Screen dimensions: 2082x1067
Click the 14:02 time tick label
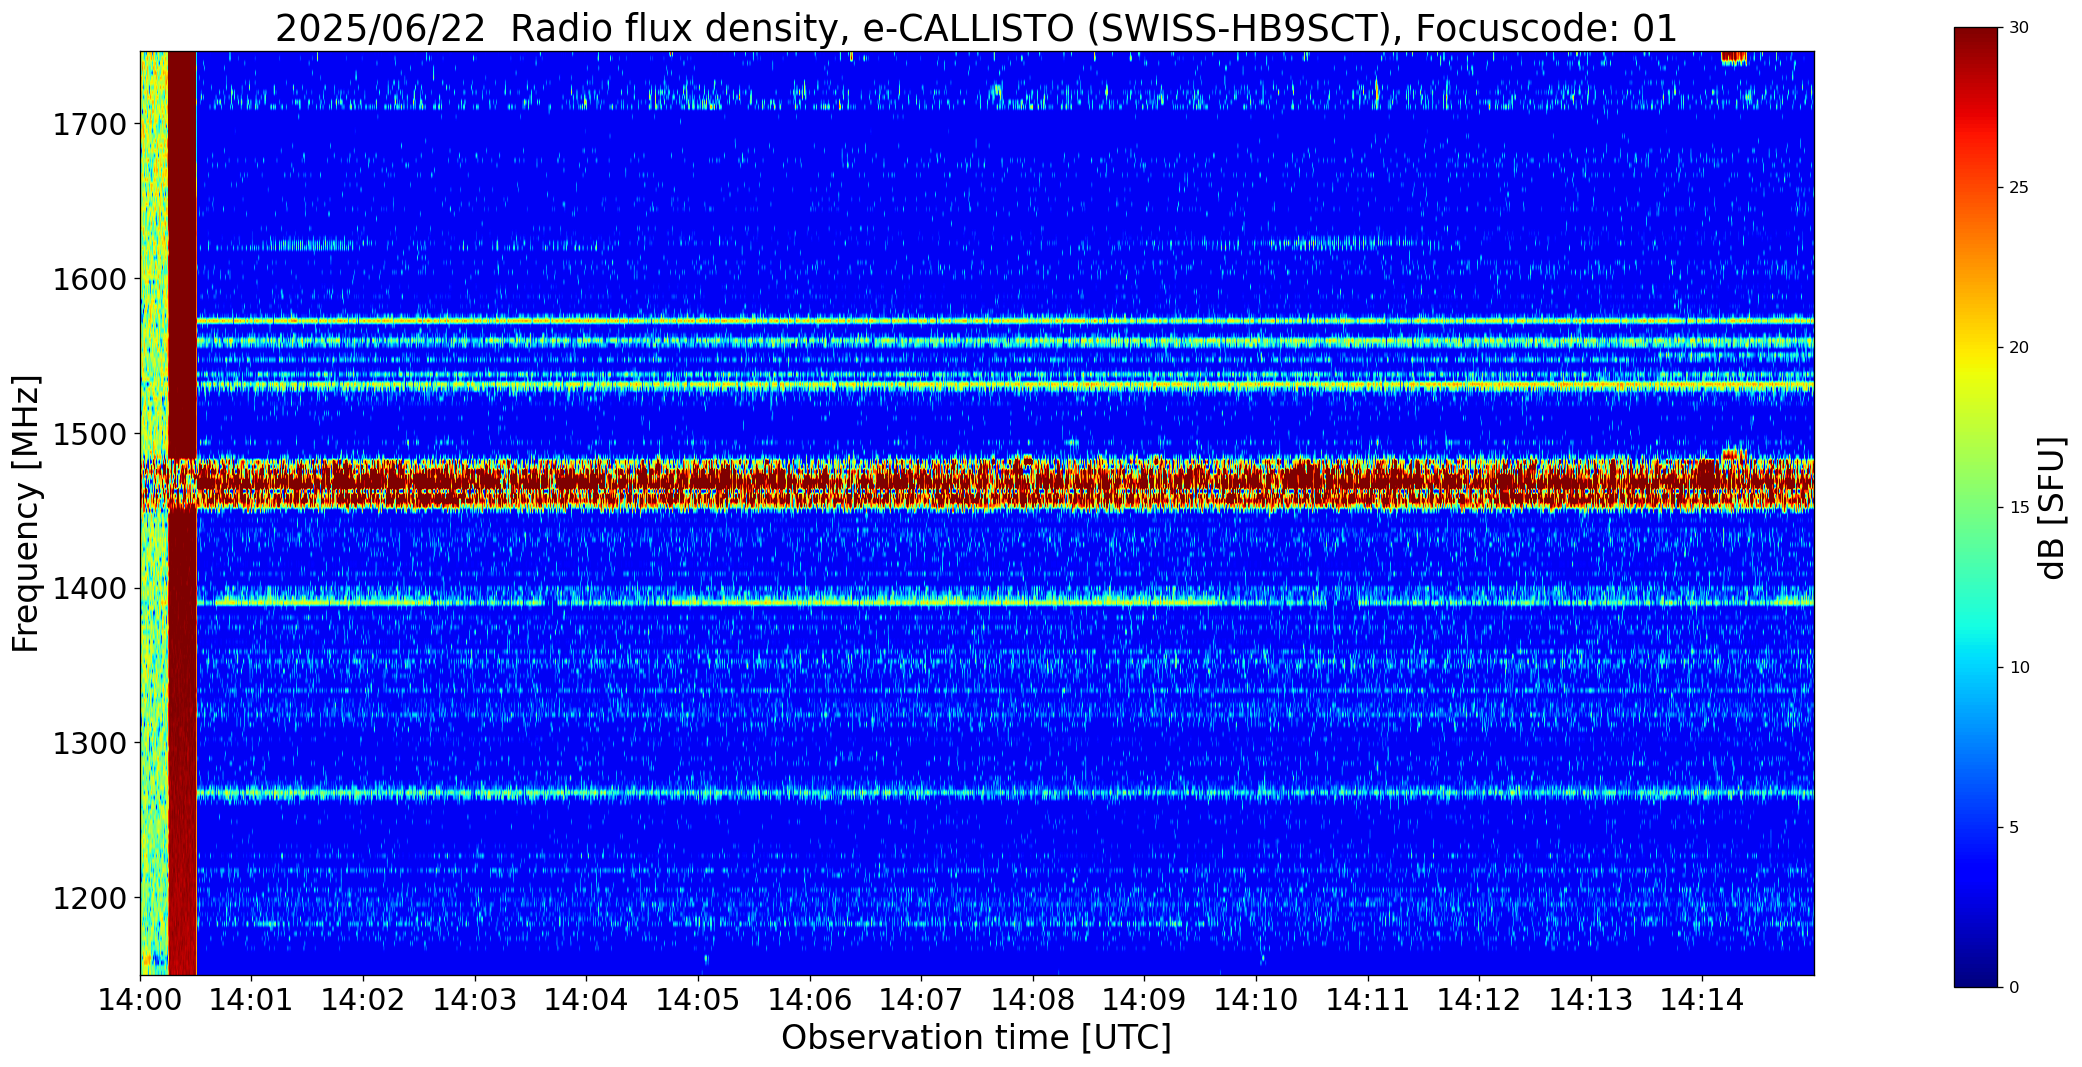(363, 999)
